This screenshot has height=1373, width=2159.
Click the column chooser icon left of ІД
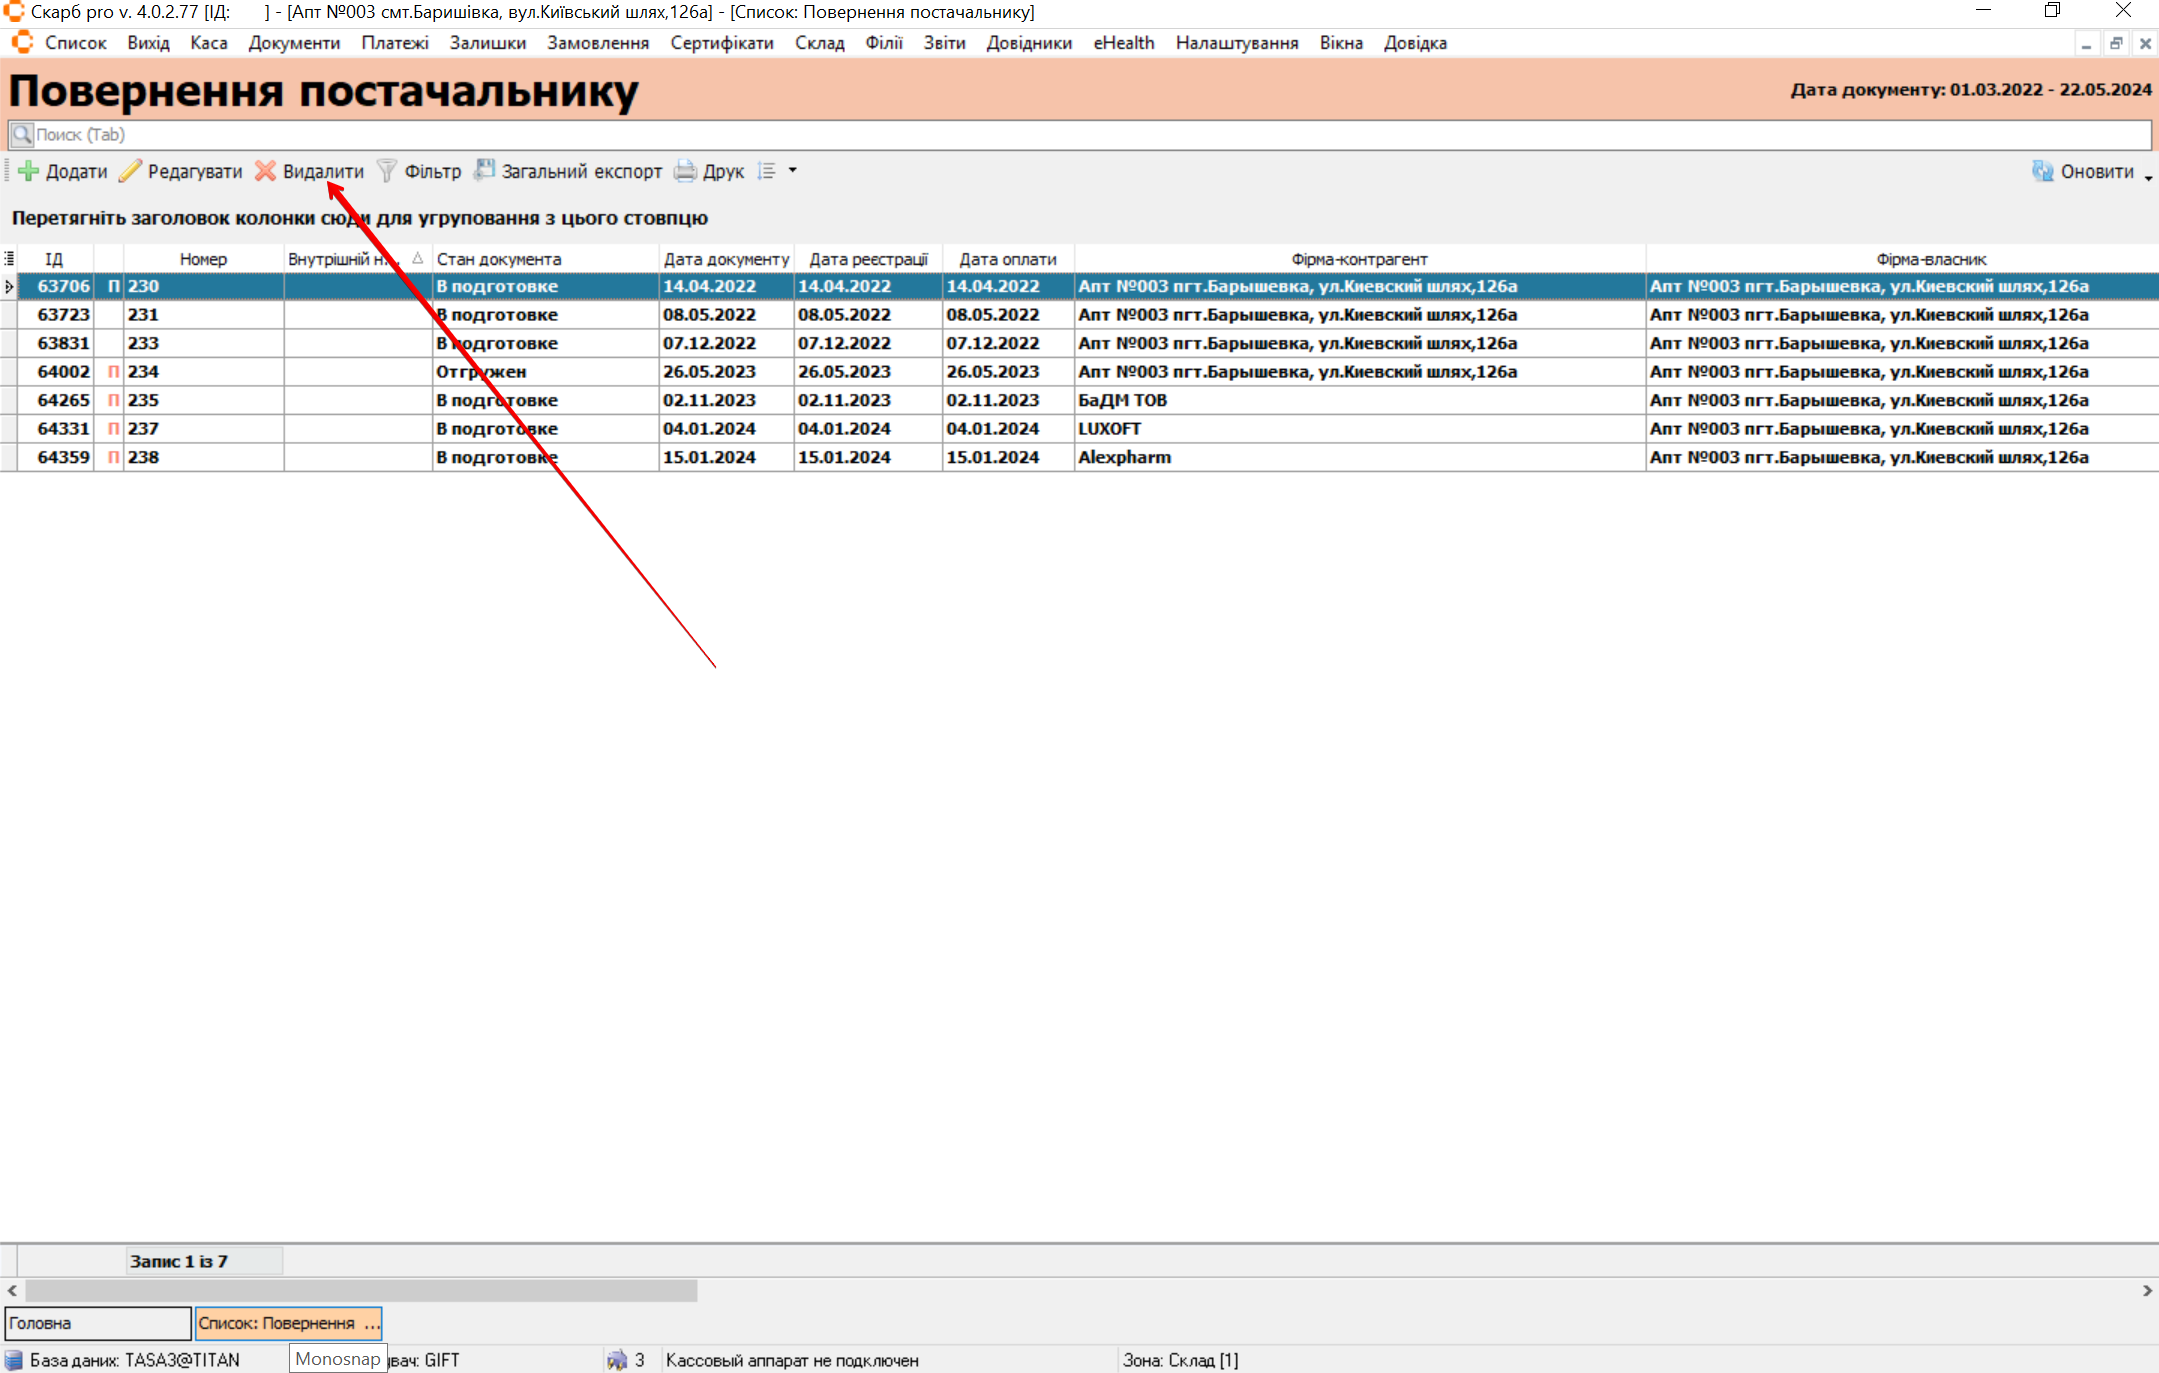(x=9, y=259)
